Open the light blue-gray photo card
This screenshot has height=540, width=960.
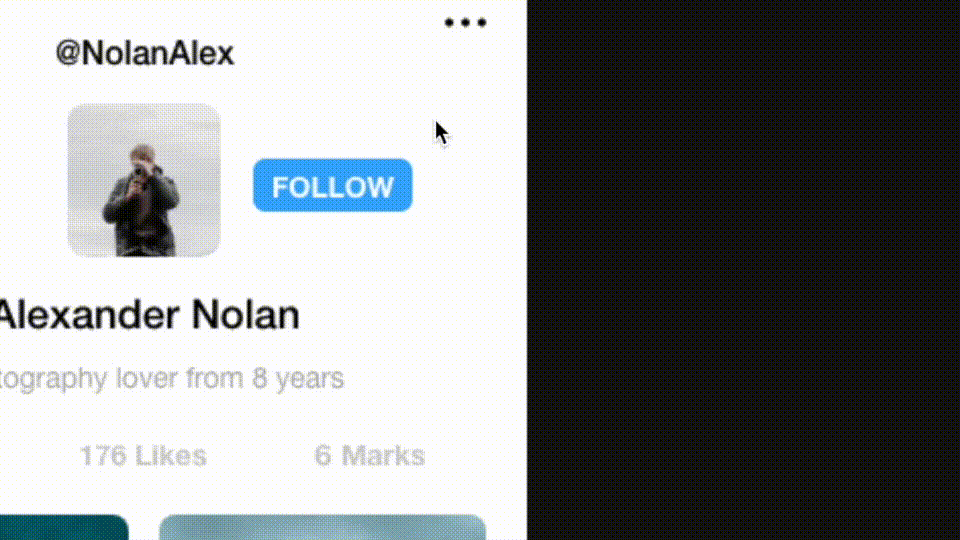coord(323,527)
